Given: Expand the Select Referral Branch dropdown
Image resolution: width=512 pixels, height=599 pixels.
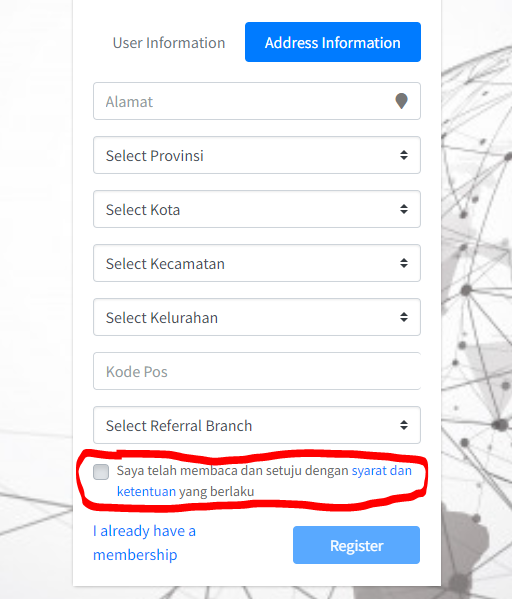Looking at the screenshot, I should coord(257,425).
